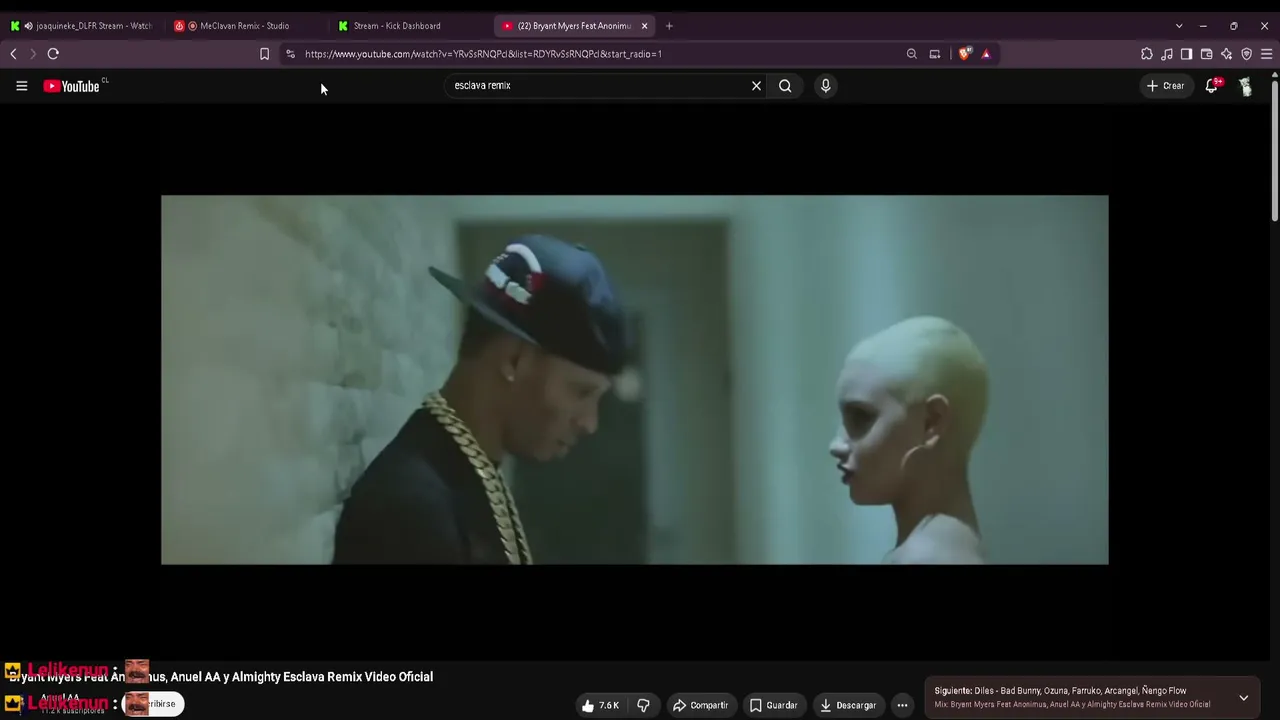Bookmark this page

(264, 54)
